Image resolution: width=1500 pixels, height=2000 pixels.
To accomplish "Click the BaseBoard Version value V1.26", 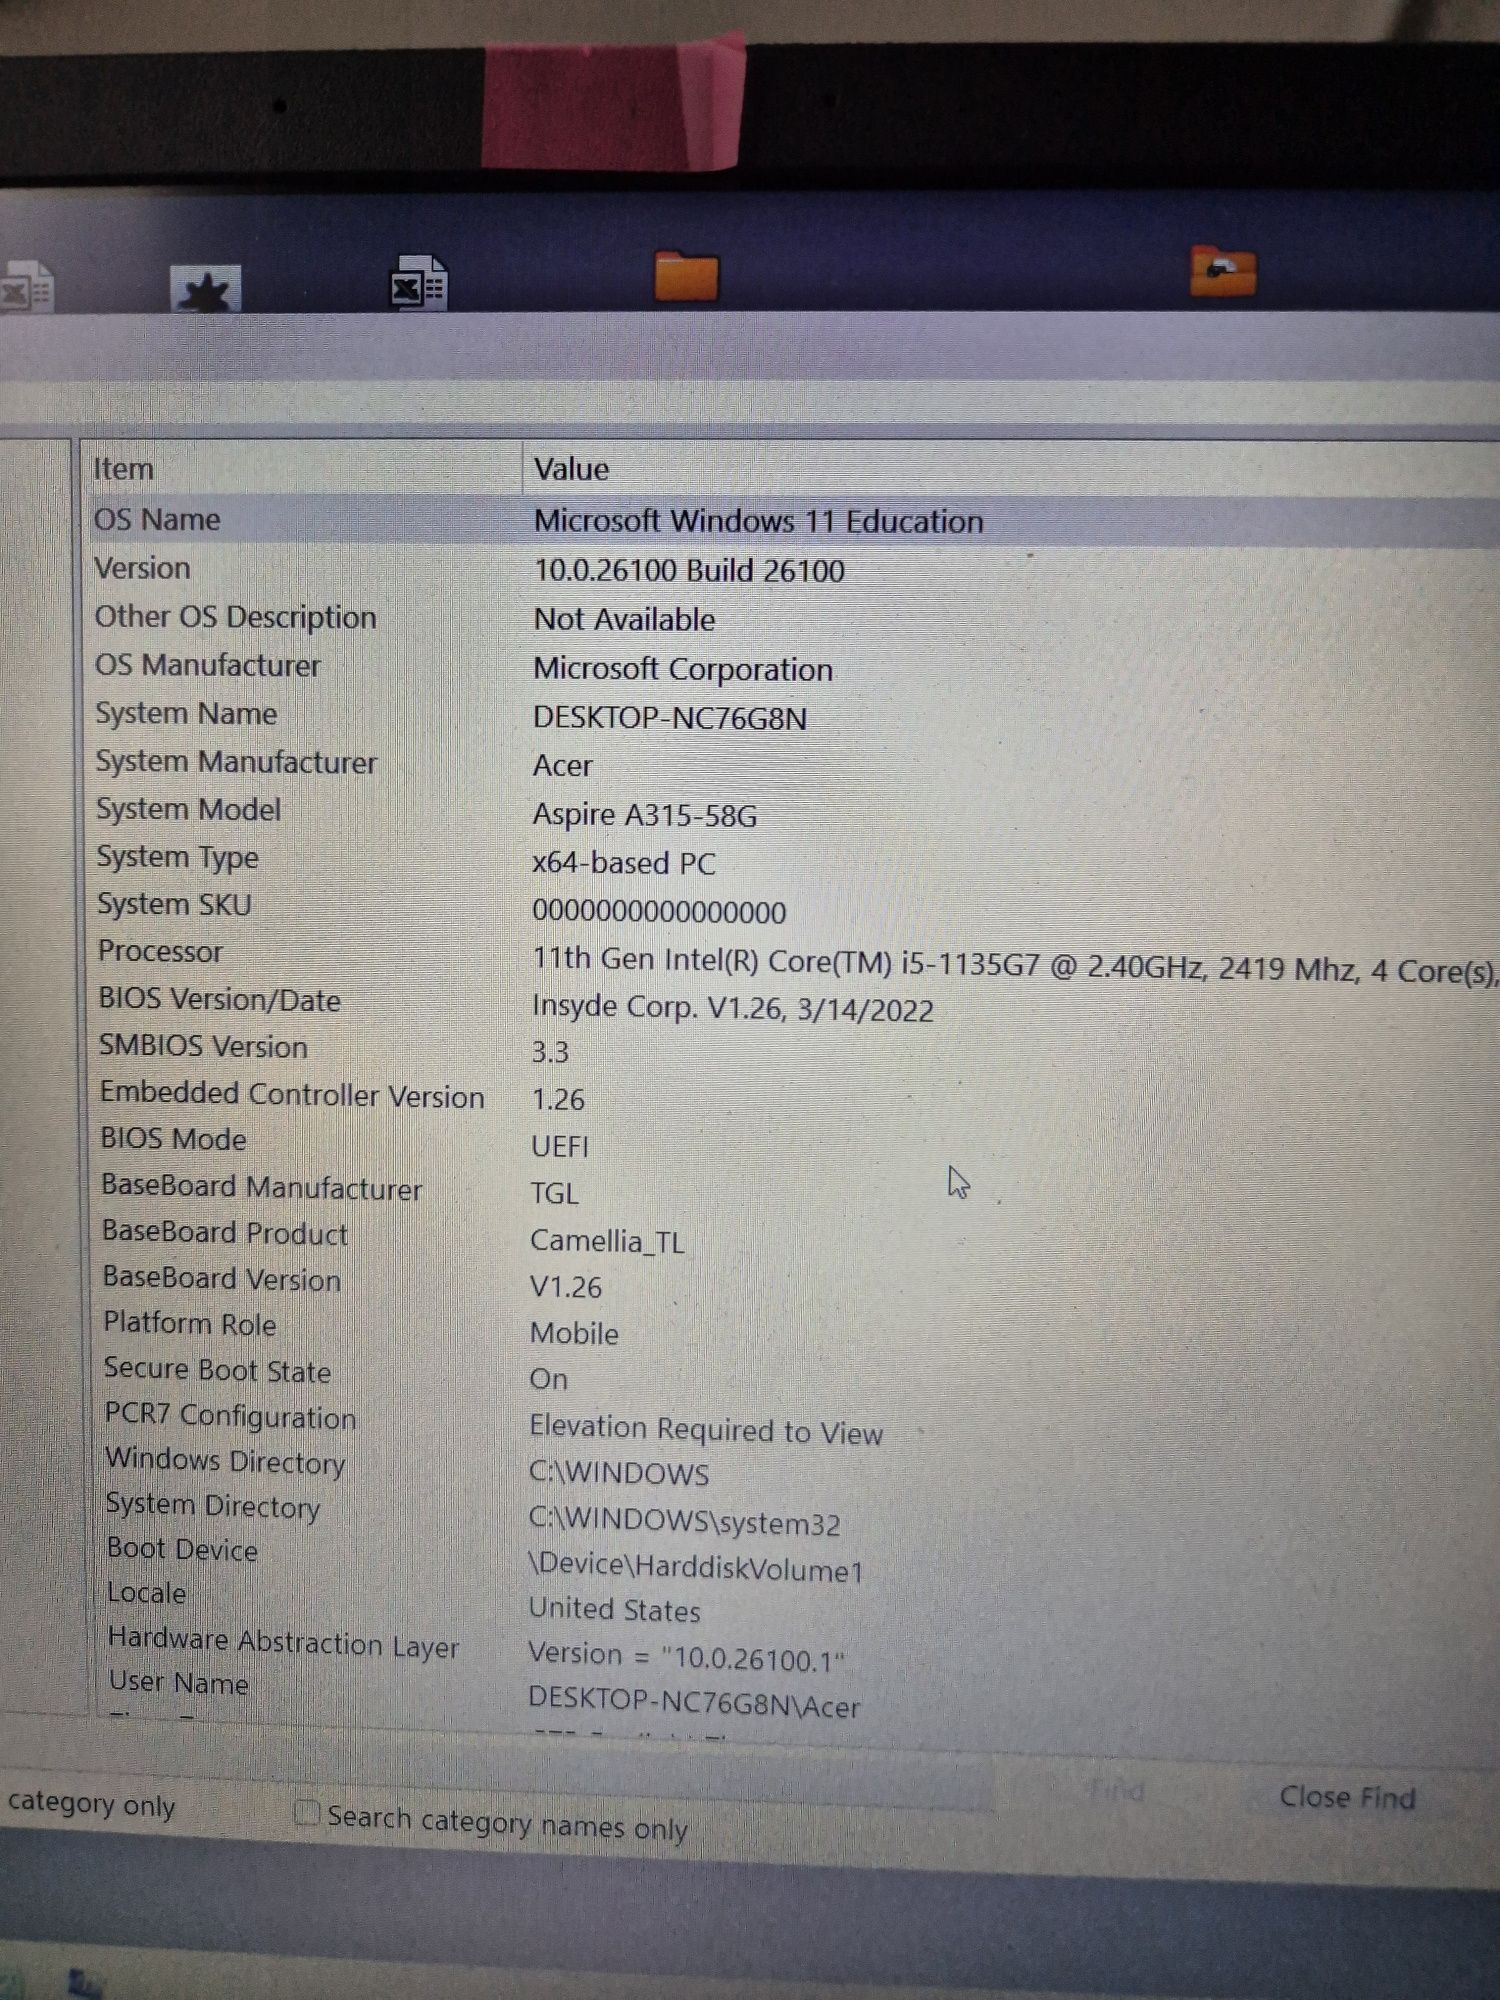I will [x=566, y=1287].
